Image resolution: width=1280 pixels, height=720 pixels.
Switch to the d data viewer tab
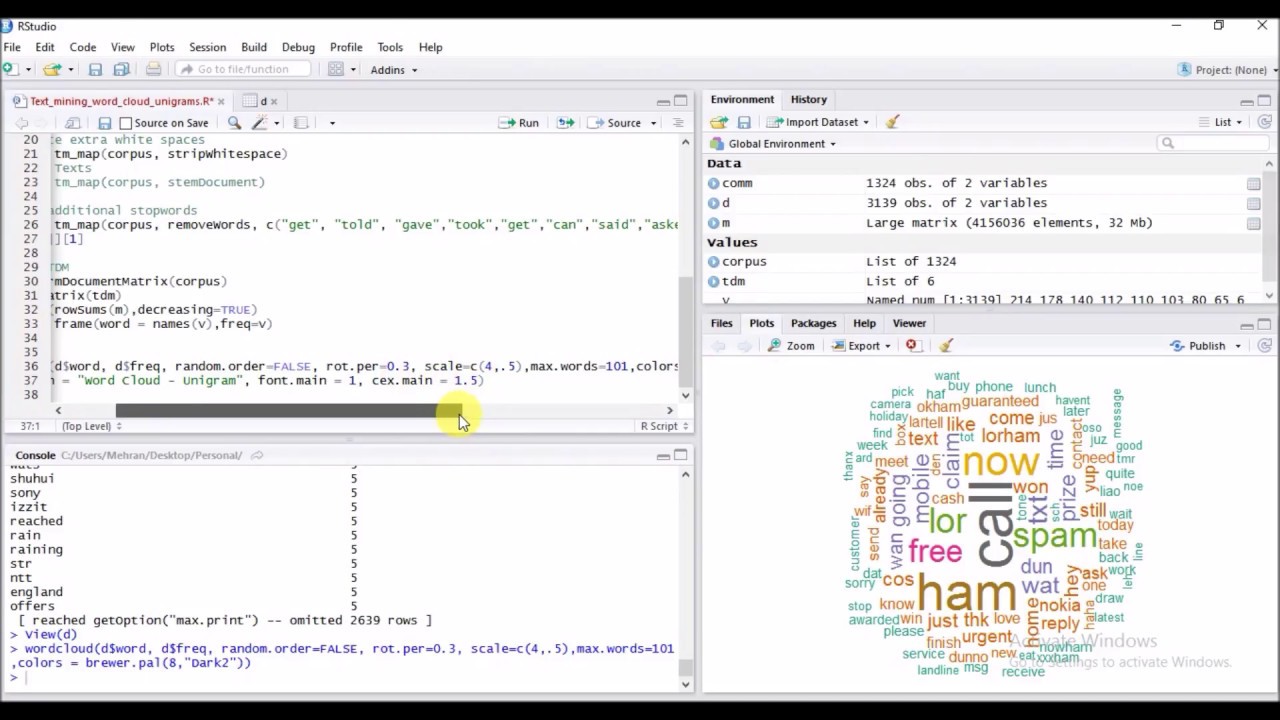(263, 101)
